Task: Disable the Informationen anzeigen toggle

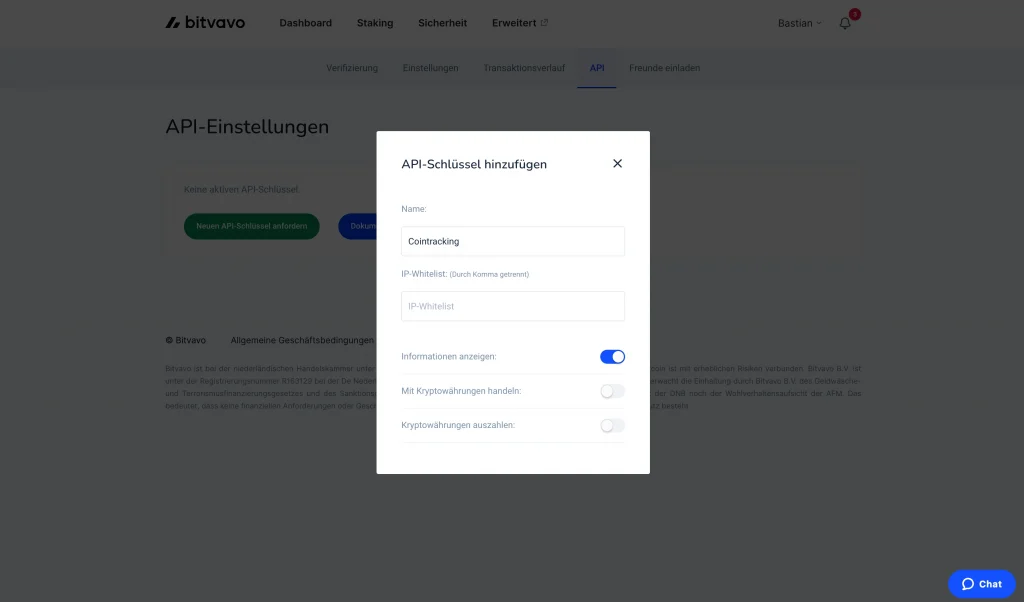Action: coord(612,357)
